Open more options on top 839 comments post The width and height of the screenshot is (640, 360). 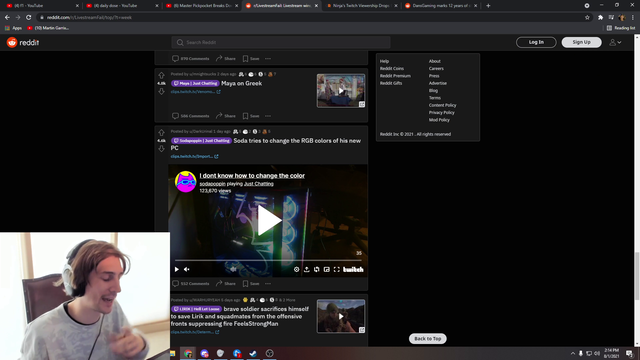(268, 59)
